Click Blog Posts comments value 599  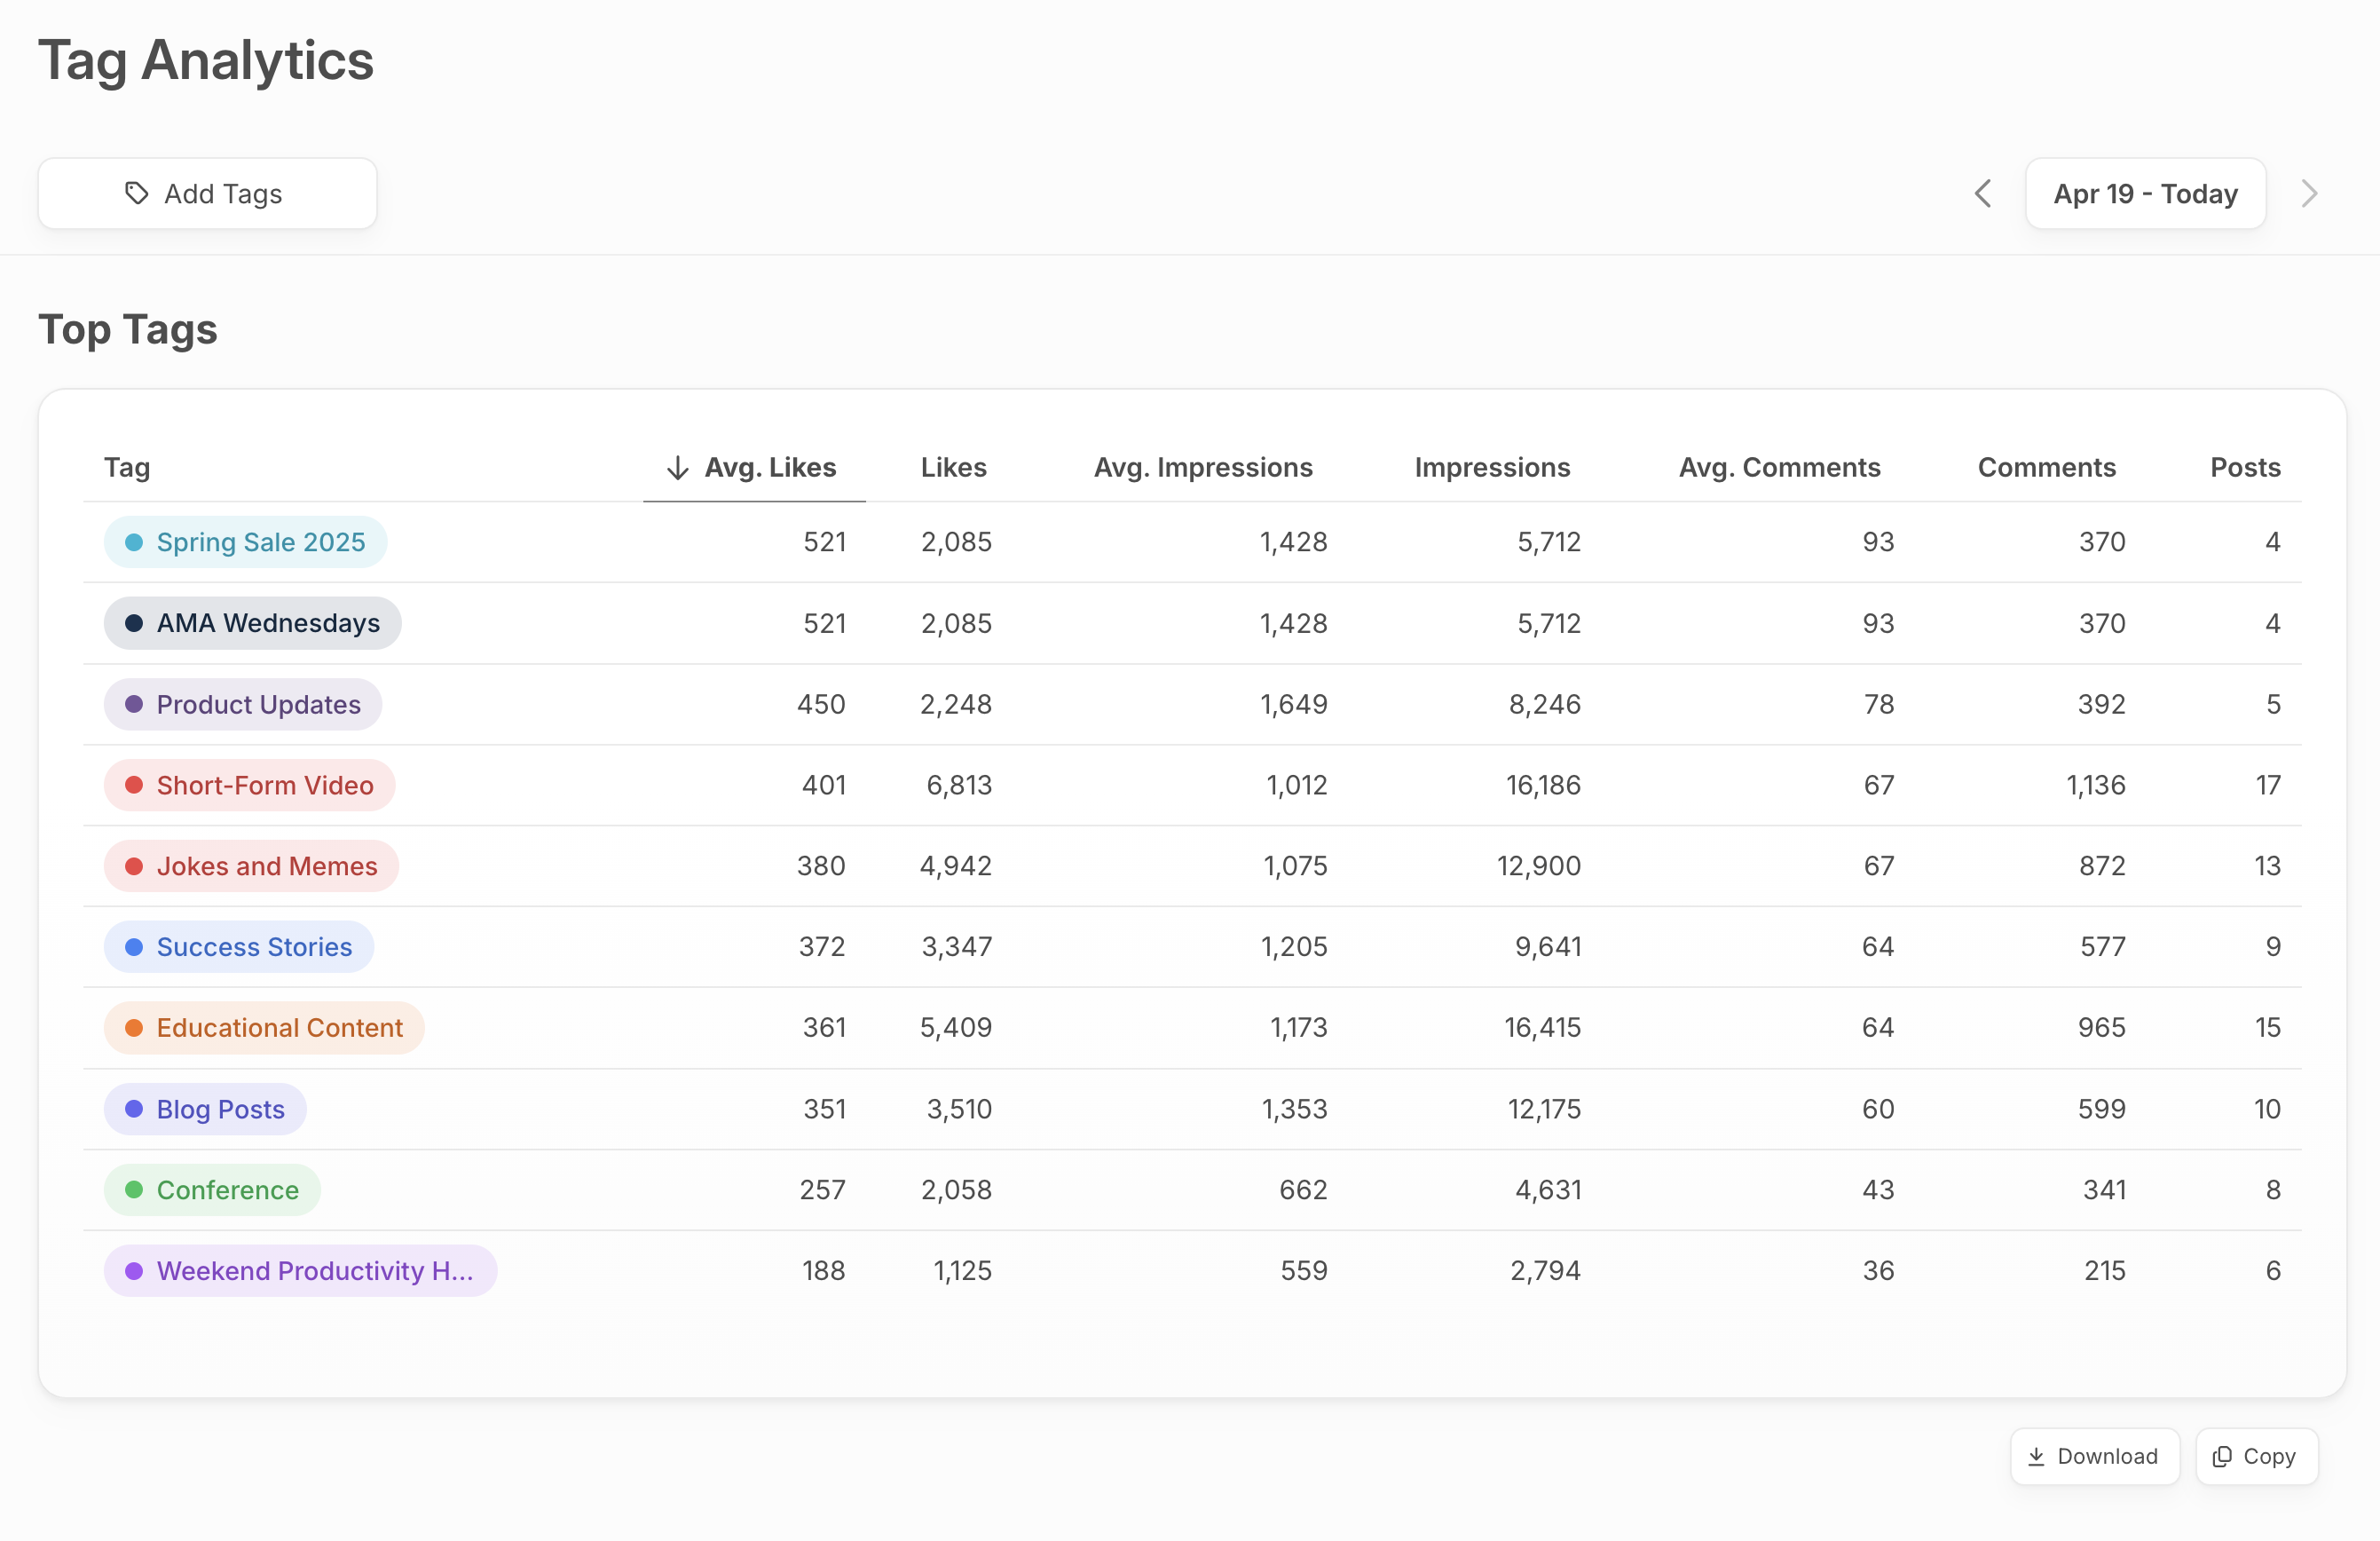[2102, 1109]
